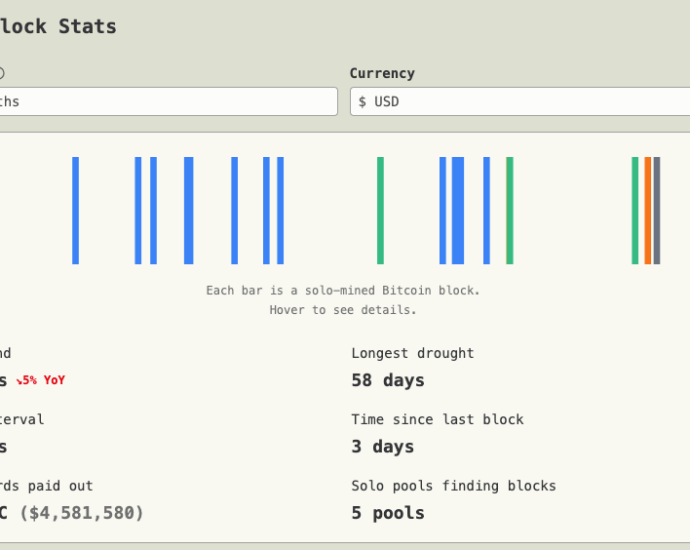
Task: Click the orange block bar in chart
Action: (648, 210)
